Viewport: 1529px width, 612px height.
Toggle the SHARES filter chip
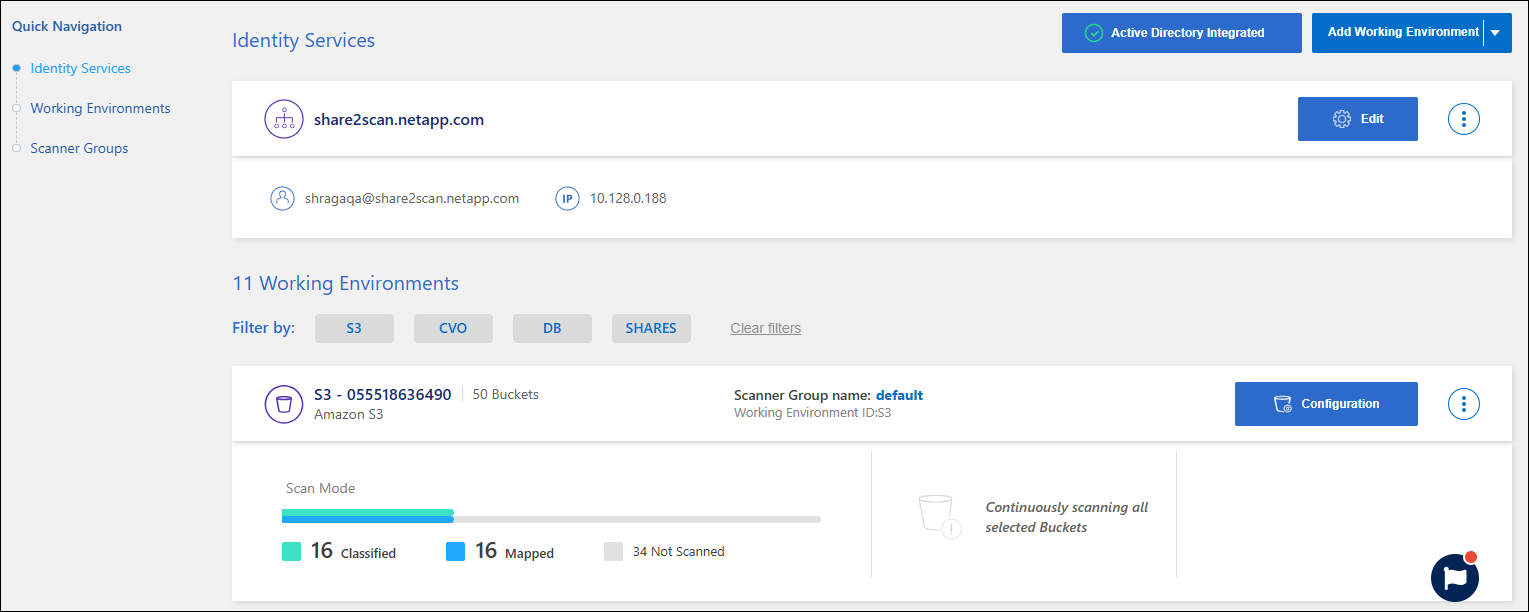(x=651, y=328)
